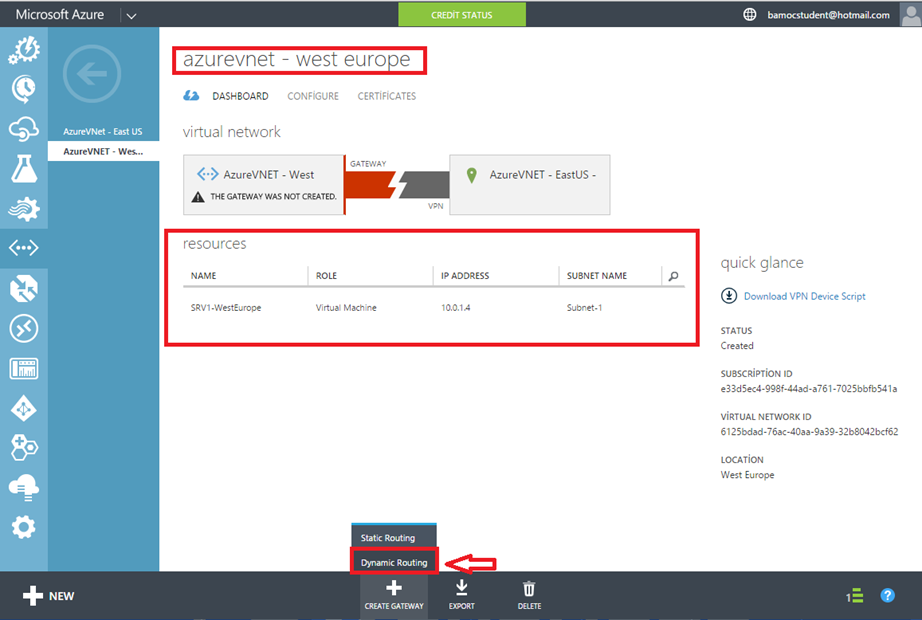Open the clock-and-cloud sidebar icon

click(24, 89)
